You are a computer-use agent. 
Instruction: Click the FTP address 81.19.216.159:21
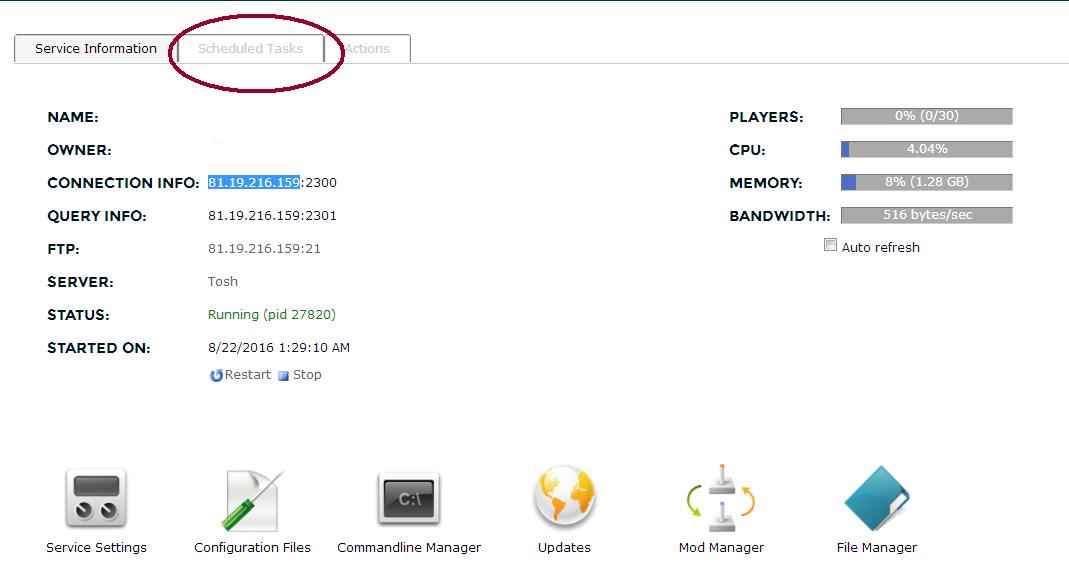tap(264, 249)
